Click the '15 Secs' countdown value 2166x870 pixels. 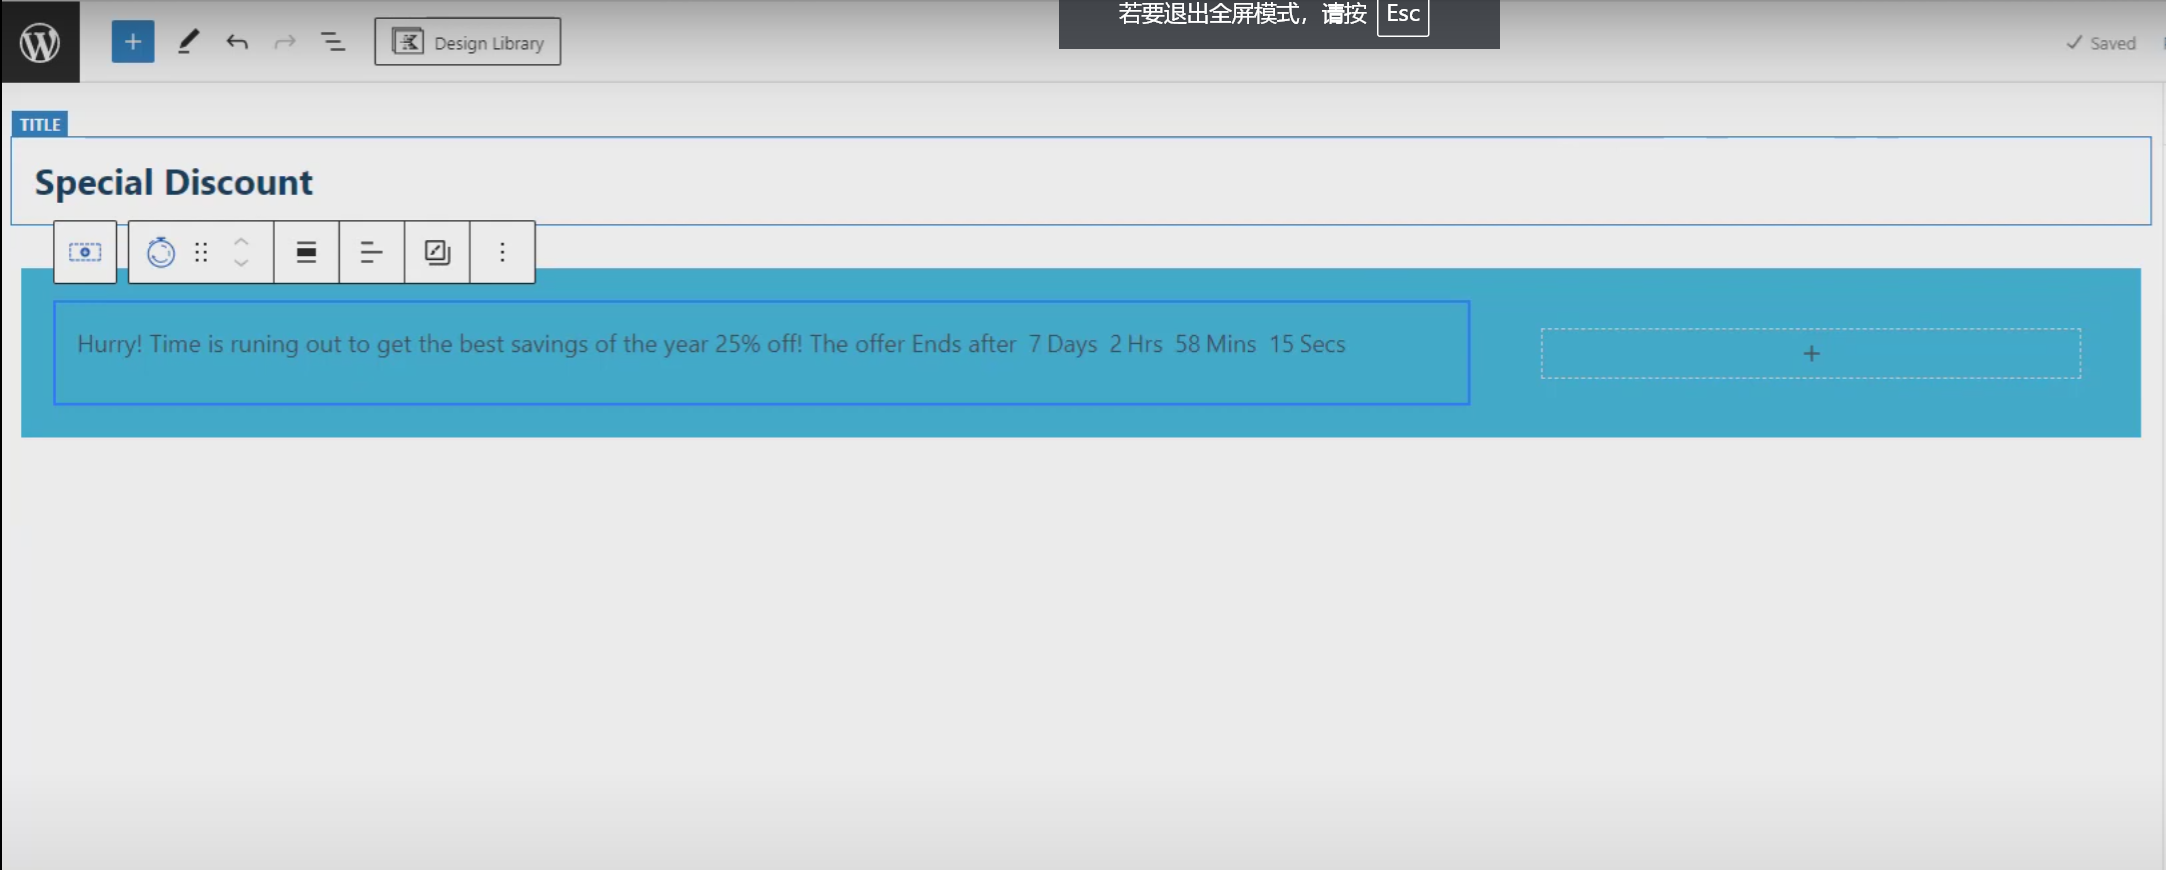coord(1308,344)
